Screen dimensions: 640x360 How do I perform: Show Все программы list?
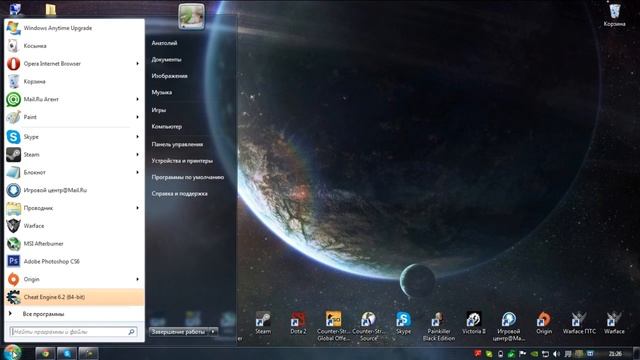[43, 314]
